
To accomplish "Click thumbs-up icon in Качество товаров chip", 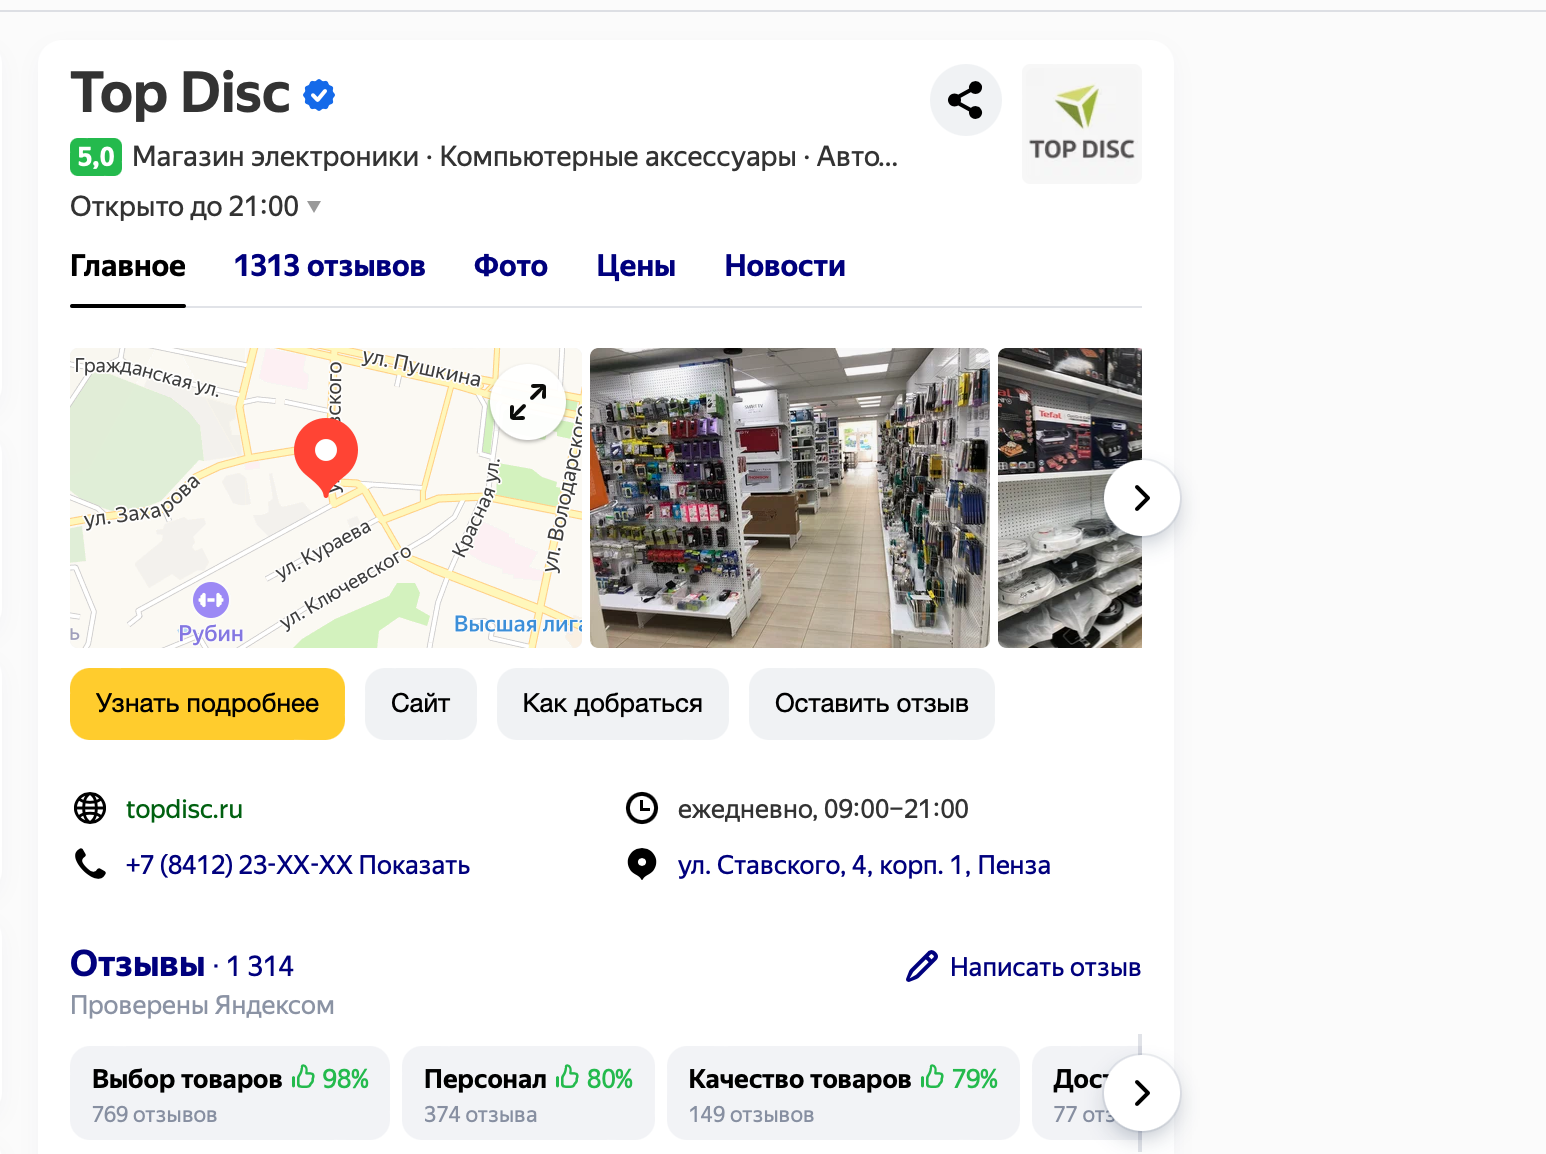I will pos(933,1077).
